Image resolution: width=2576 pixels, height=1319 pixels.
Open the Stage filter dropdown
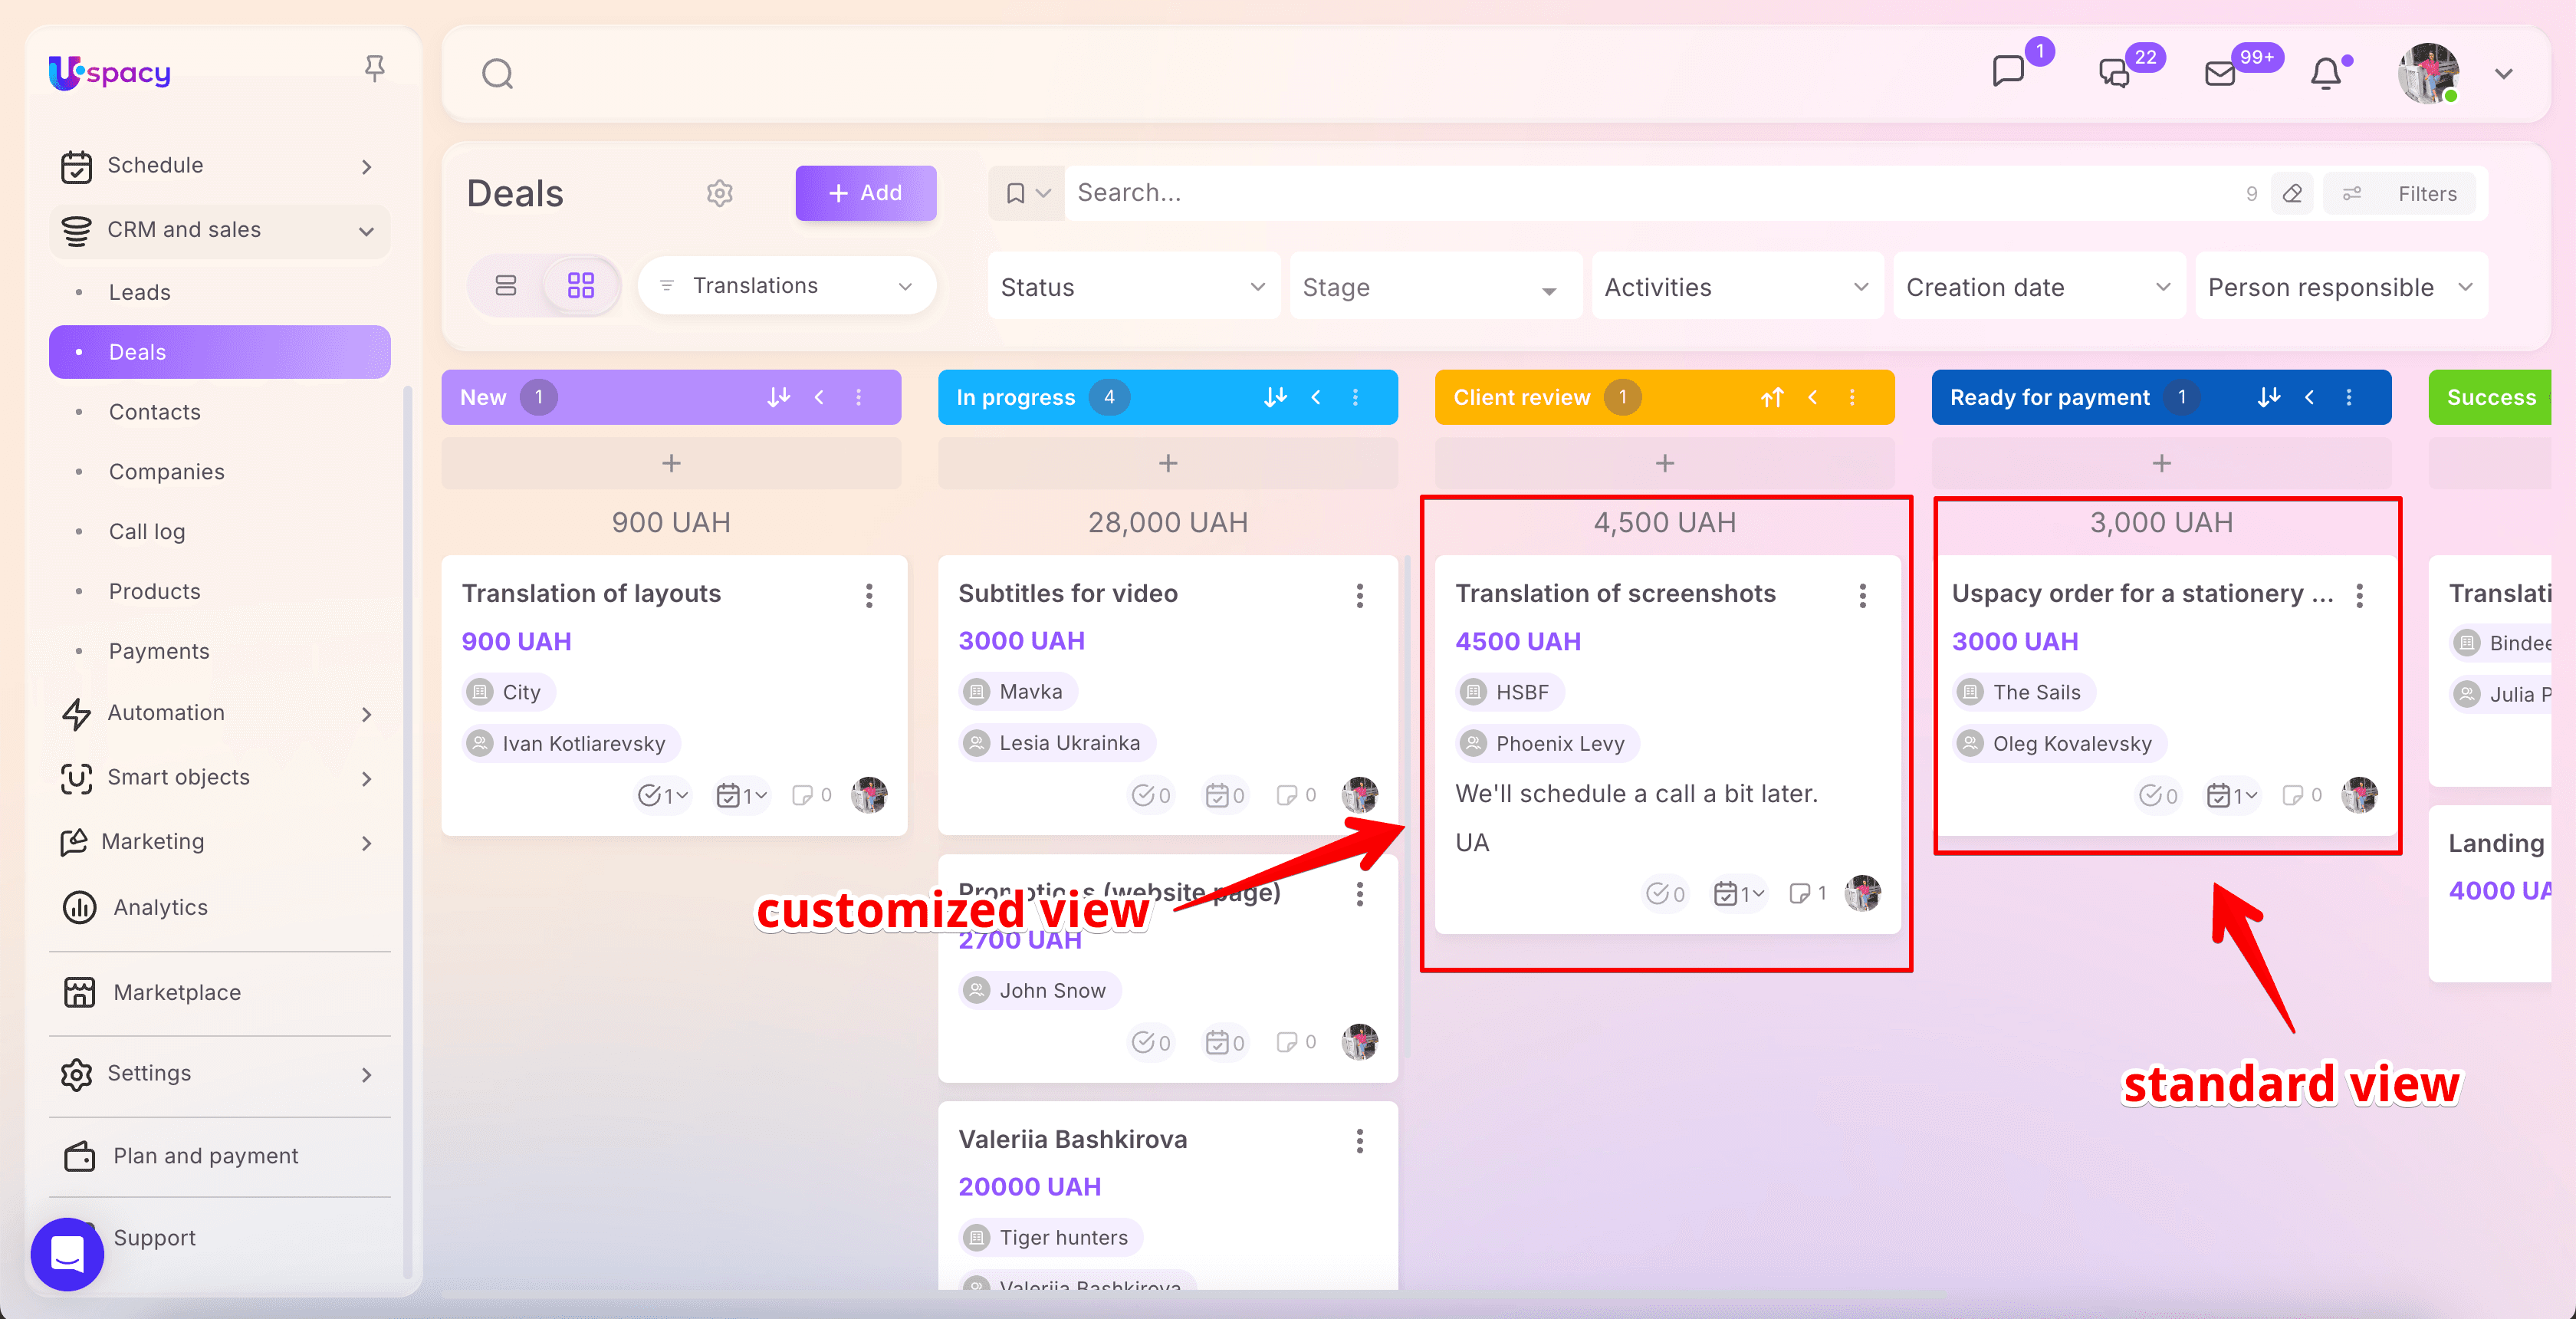click(x=1435, y=287)
